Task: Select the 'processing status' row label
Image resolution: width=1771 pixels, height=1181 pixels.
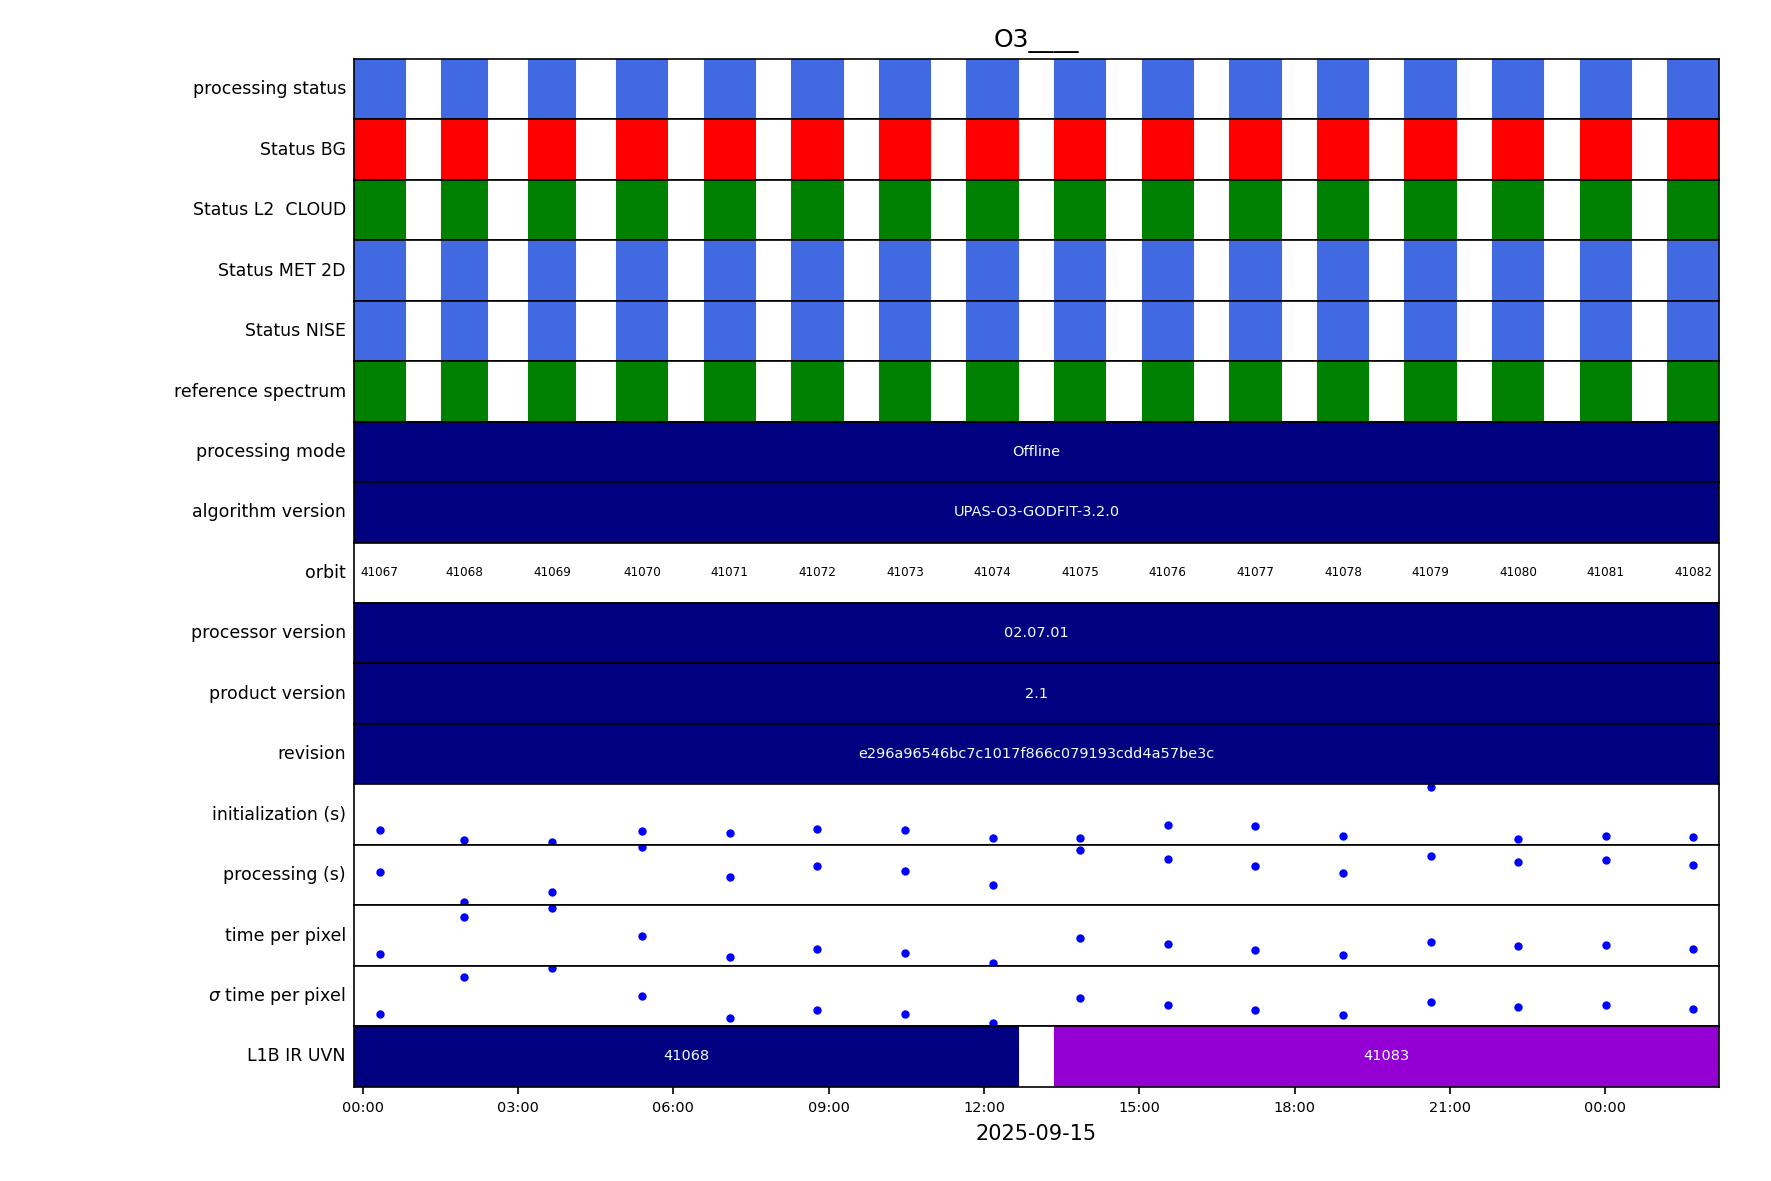Action: point(269,89)
